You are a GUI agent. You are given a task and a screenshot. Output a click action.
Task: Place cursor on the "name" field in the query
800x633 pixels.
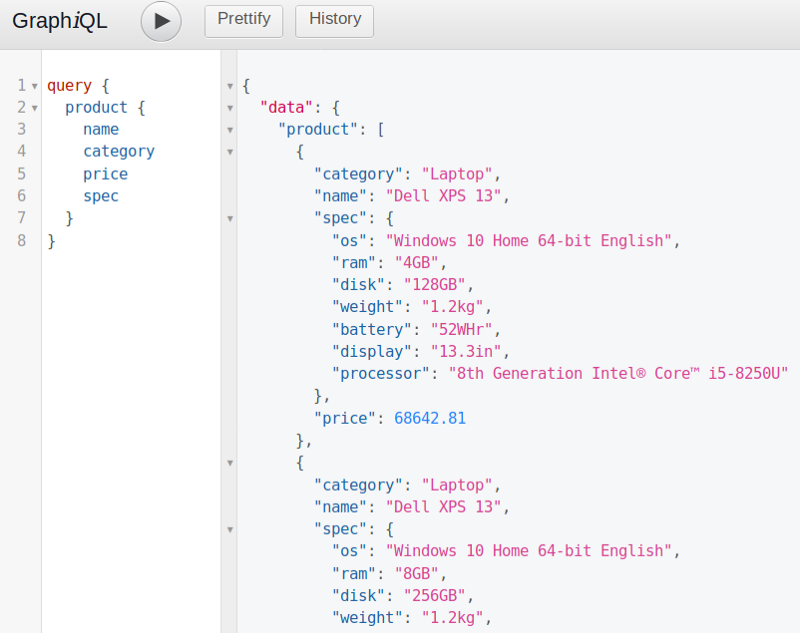click(x=100, y=129)
